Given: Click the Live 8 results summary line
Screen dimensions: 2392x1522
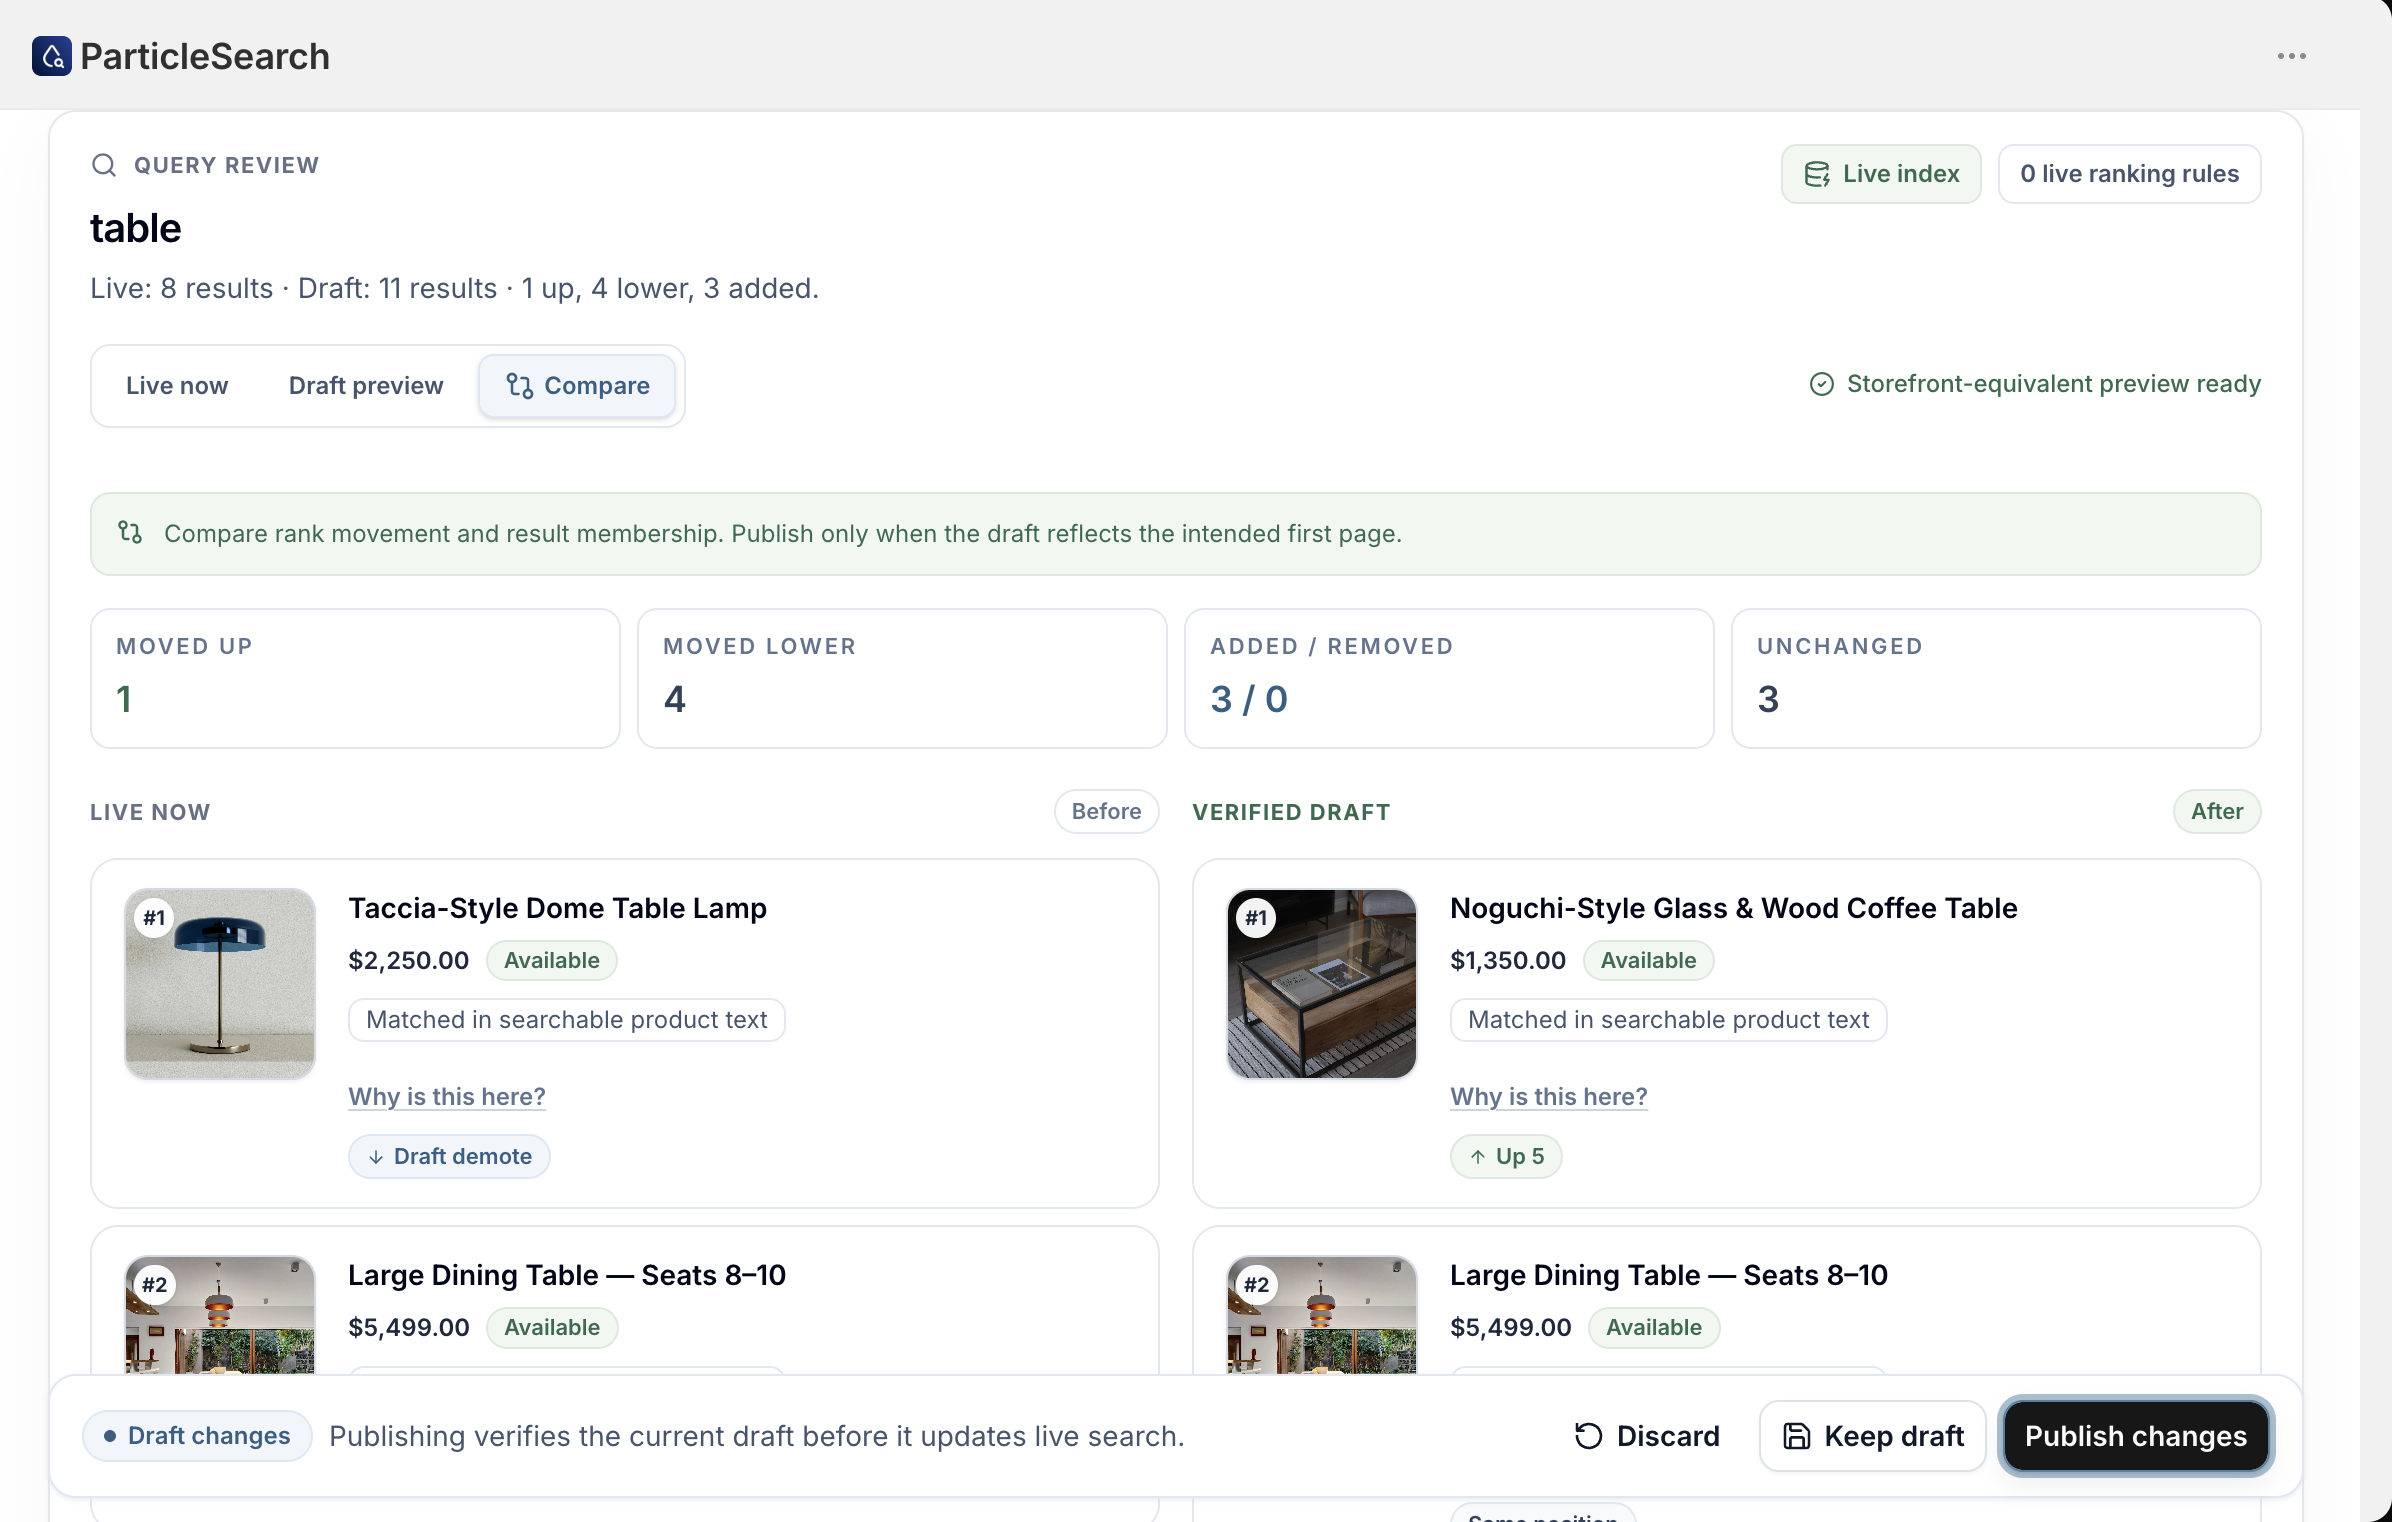Looking at the screenshot, I should point(455,289).
